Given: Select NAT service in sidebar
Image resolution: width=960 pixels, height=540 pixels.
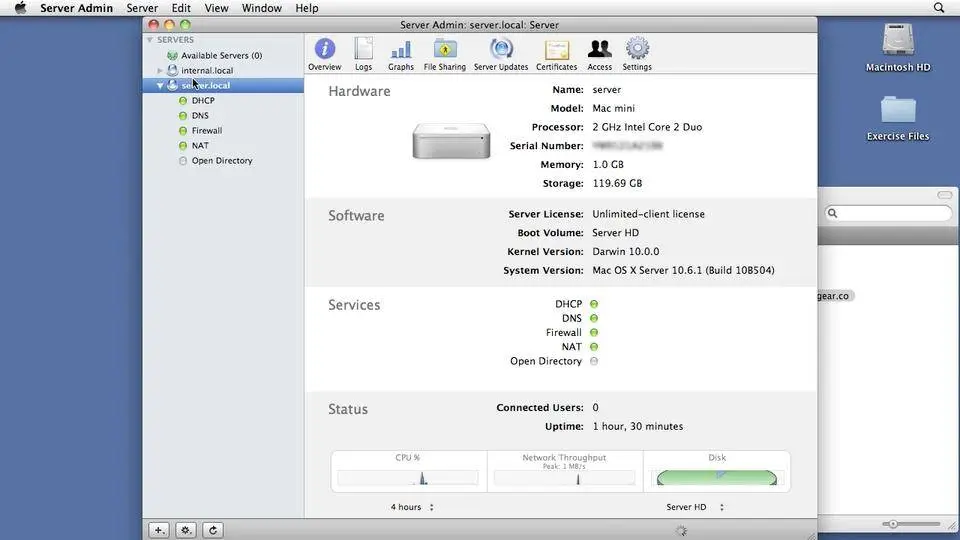Looking at the screenshot, I should click(200, 145).
